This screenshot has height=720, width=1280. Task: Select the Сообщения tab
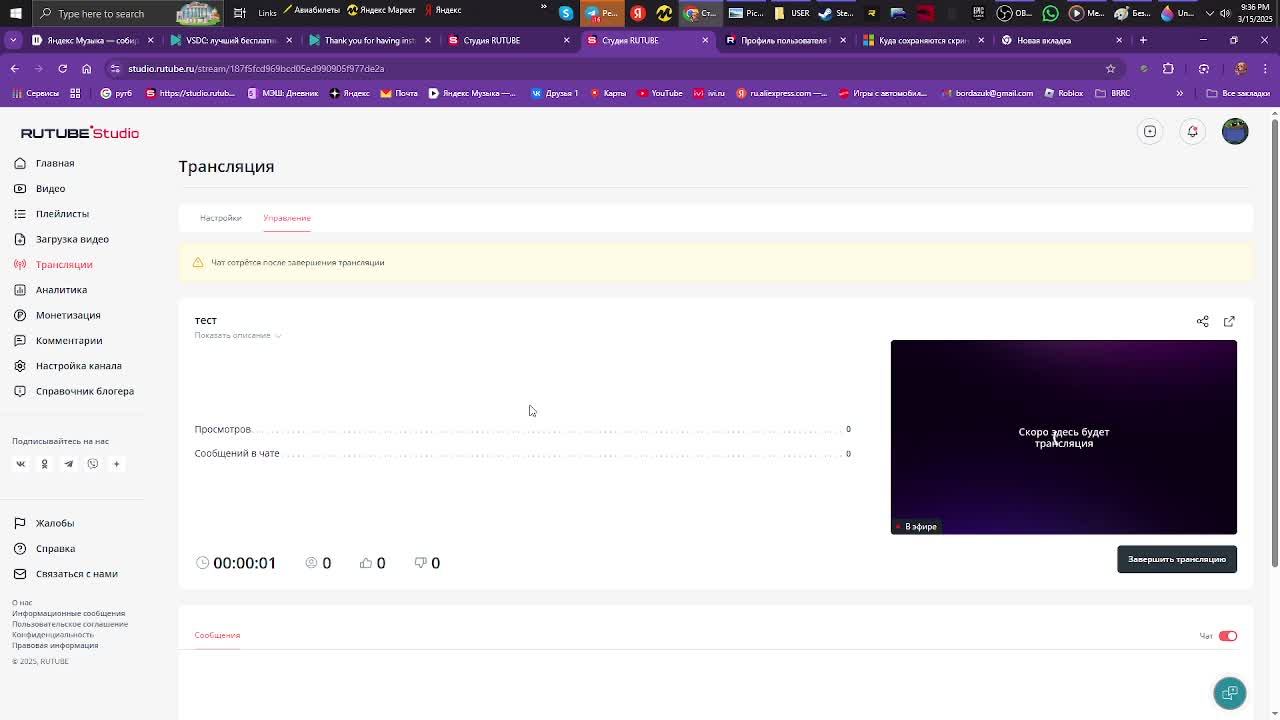pyautogui.click(x=217, y=635)
